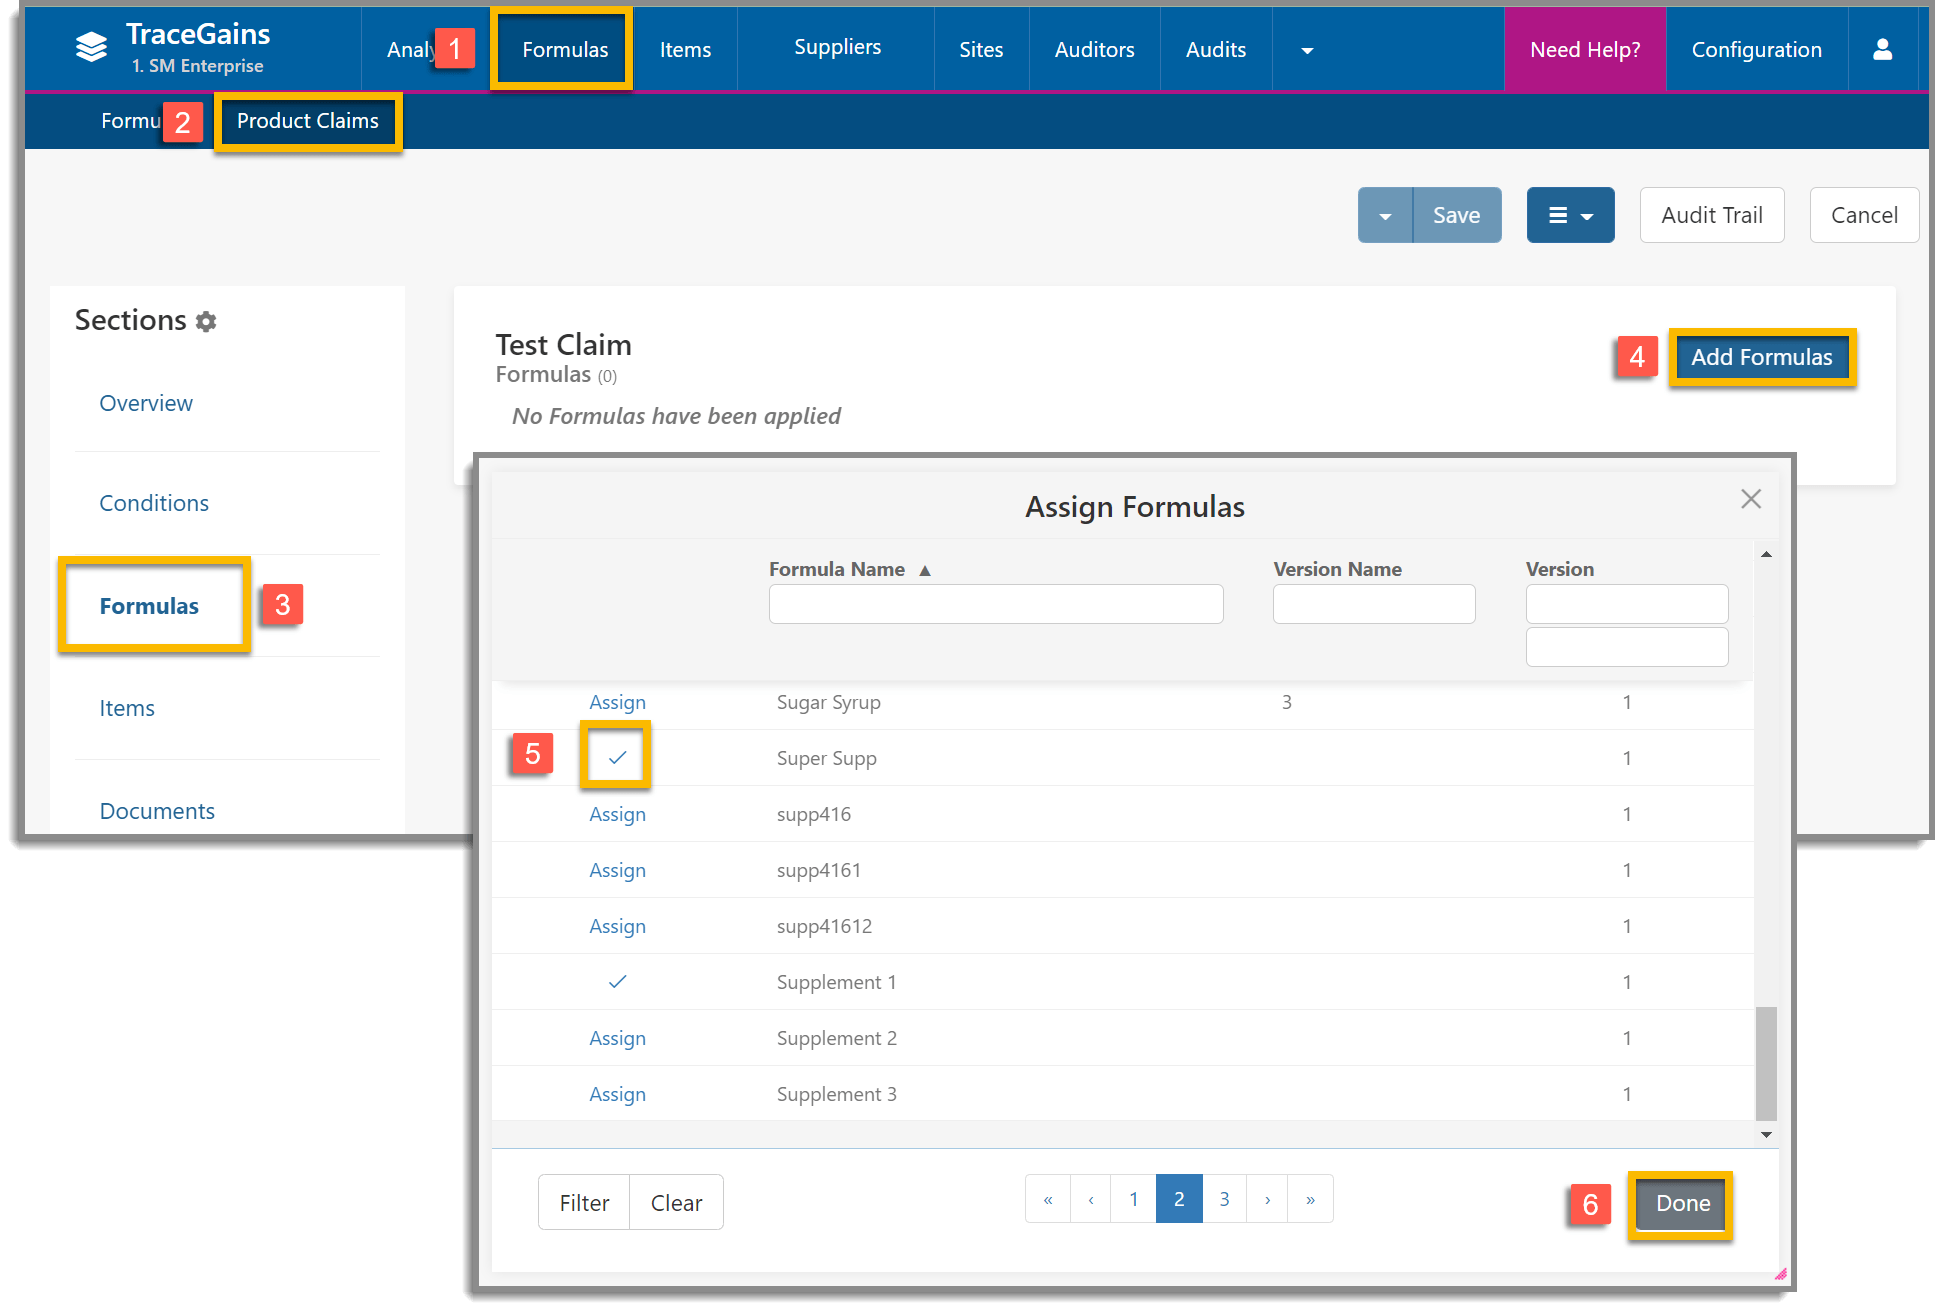Viewport: 1935px width, 1311px height.
Task: Sort by the Formula Name column arrow
Action: 925,570
